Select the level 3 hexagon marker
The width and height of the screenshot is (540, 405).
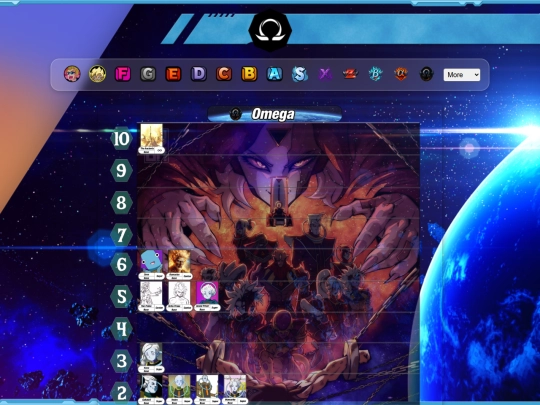click(121, 361)
